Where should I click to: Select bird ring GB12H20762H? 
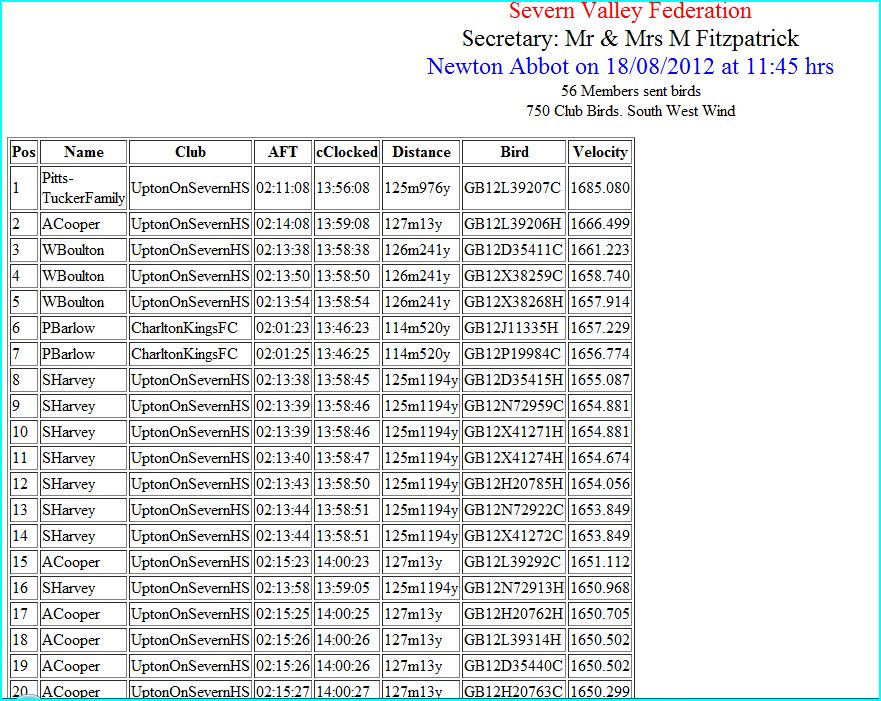[514, 614]
